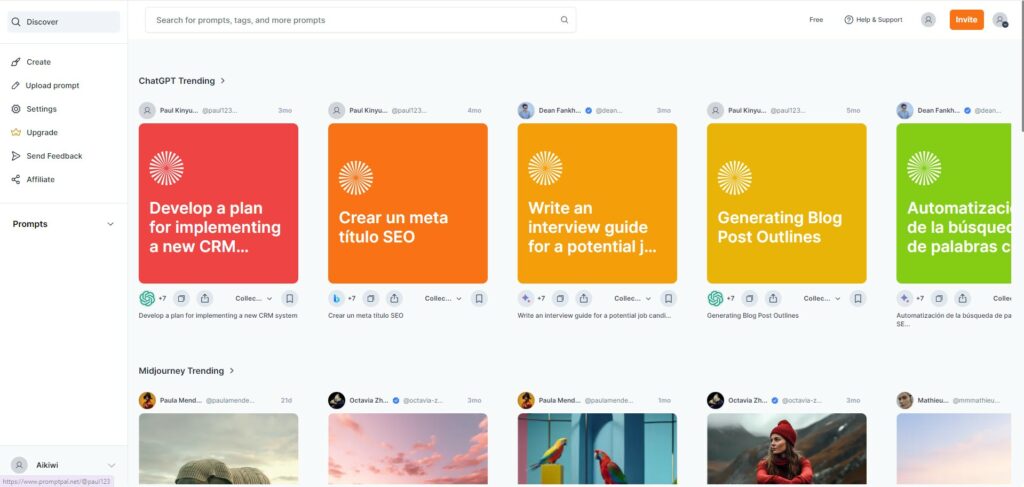This screenshot has height=487, width=1024.
Task: Copy the Blog Post Outlines prompt
Action: [750, 298]
